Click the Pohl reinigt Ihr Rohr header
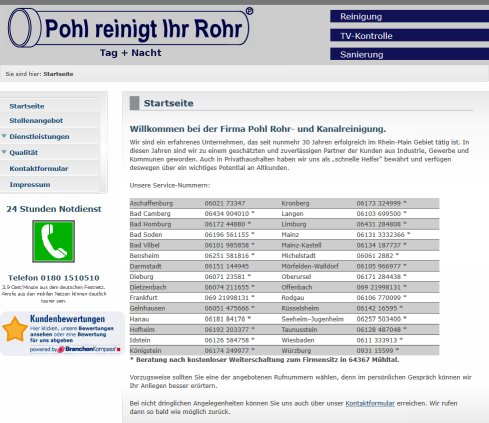This screenshot has height=423, width=489. tap(143, 29)
